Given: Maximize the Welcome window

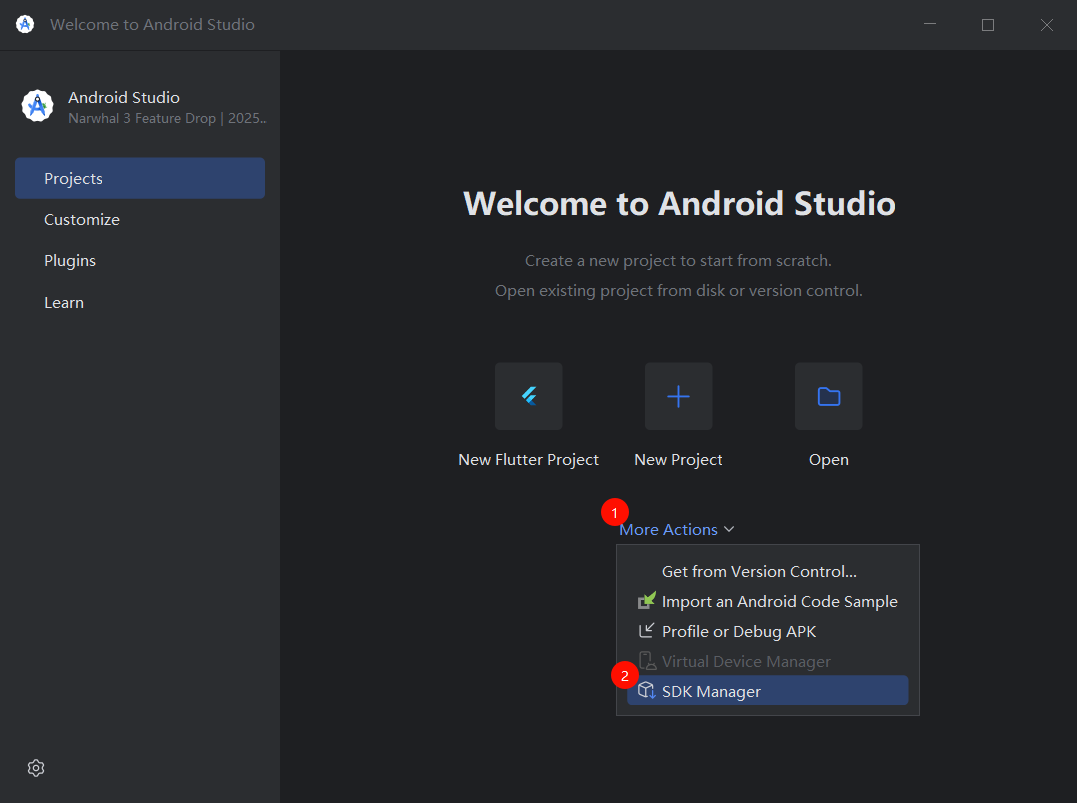Looking at the screenshot, I should click(988, 25).
